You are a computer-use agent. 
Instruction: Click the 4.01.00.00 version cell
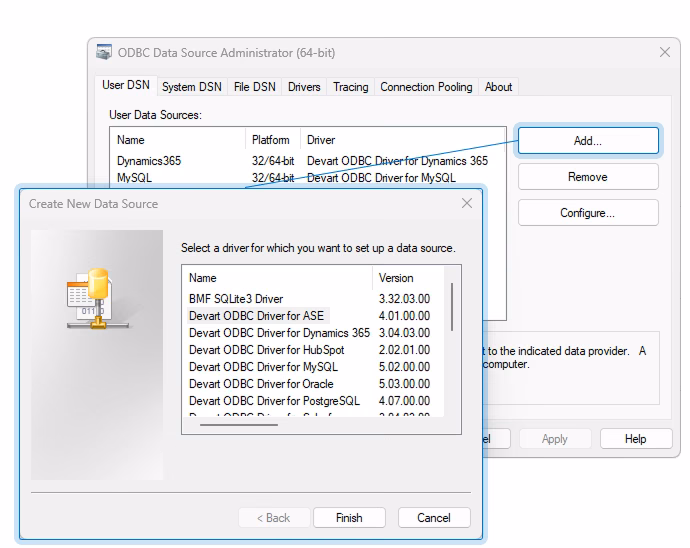coord(404,316)
